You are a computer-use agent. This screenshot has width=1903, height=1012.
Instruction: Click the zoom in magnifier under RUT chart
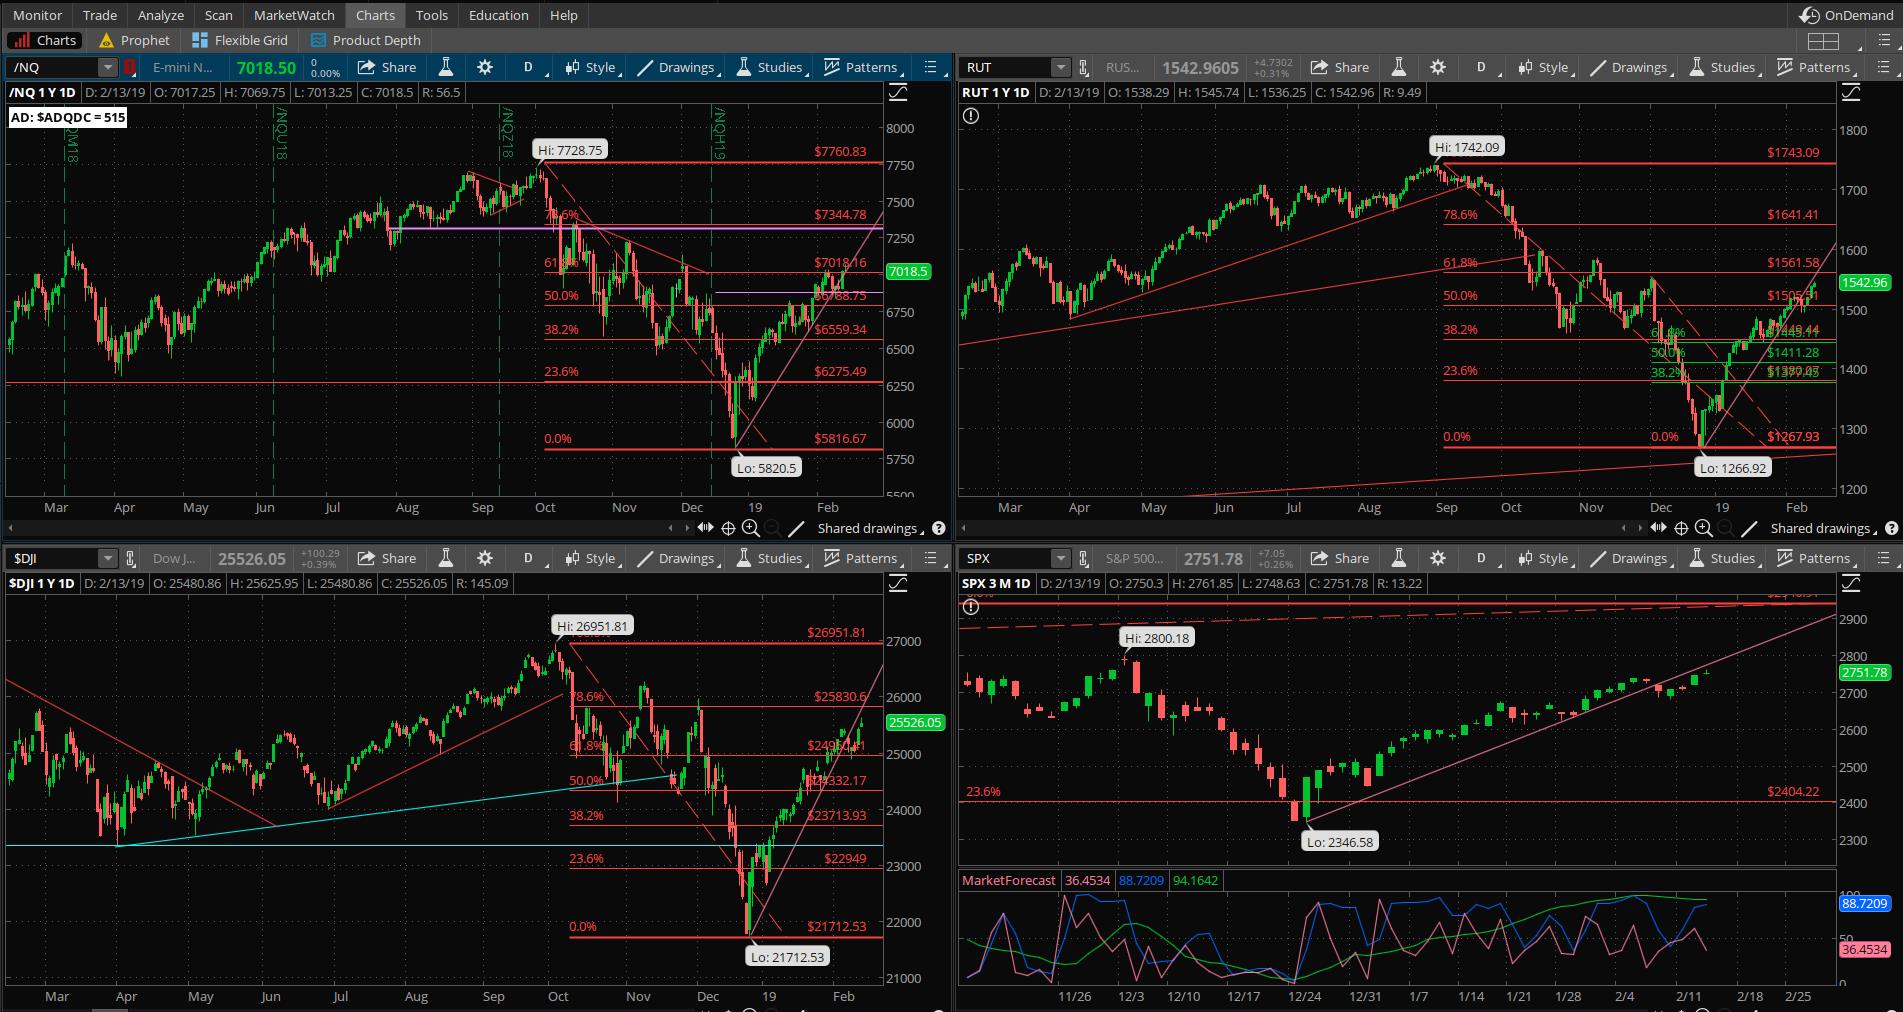[x=1703, y=528]
